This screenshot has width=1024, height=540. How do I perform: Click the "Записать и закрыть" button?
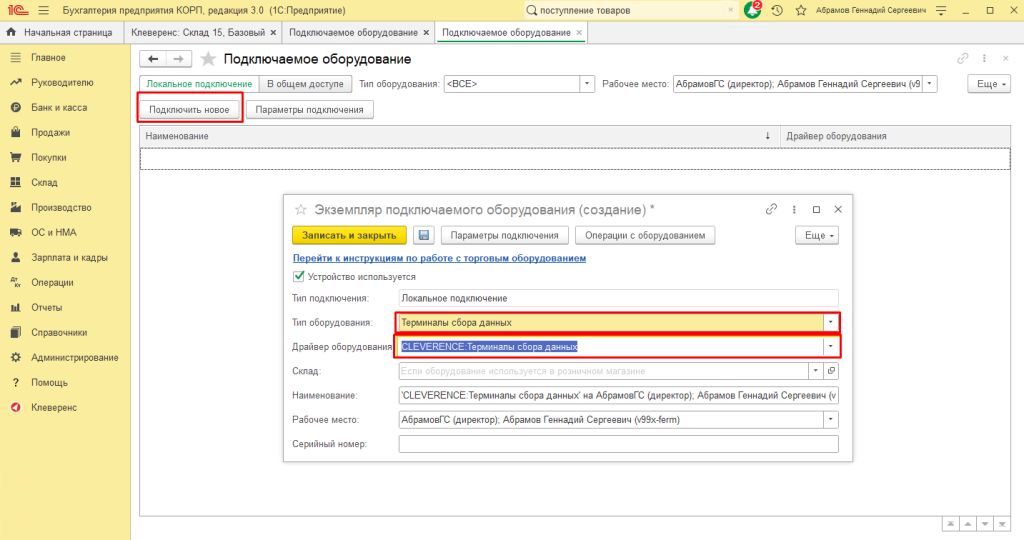click(349, 235)
